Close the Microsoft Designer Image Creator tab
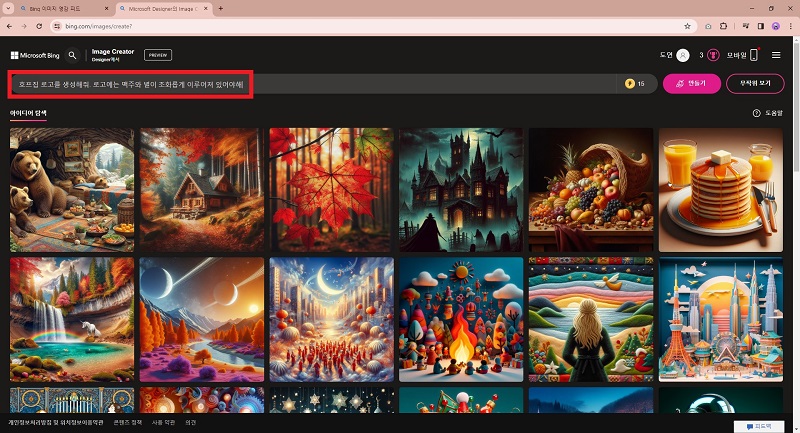The height and width of the screenshot is (433, 800). coord(206,9)
